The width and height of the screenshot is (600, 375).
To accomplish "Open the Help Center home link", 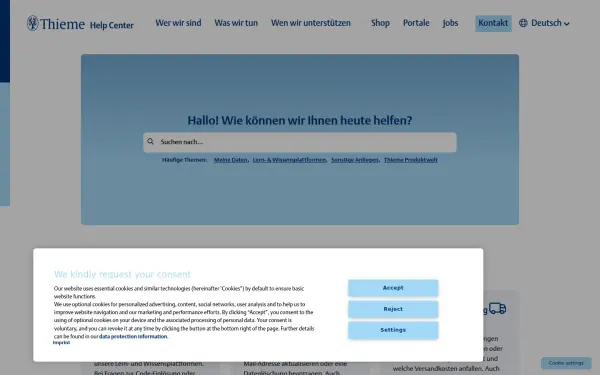I will 112,25.
